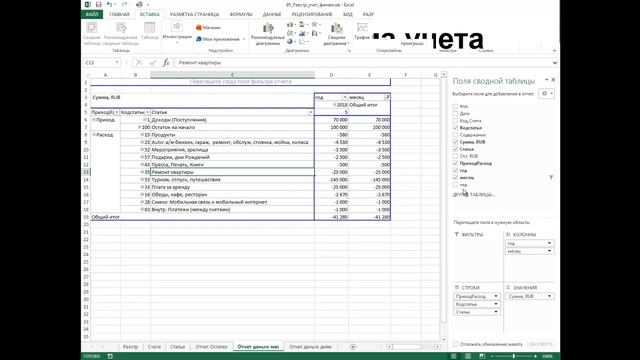Click the macro record icon in status bar
Viewport: 640px width, 360px height.
[110, 356]
